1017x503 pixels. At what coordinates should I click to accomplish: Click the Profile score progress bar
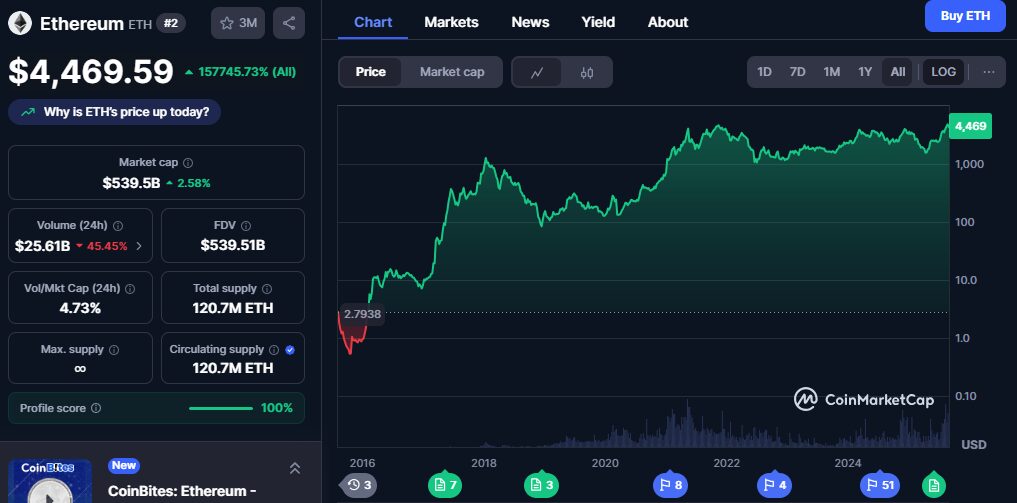[x=221, y=408]
